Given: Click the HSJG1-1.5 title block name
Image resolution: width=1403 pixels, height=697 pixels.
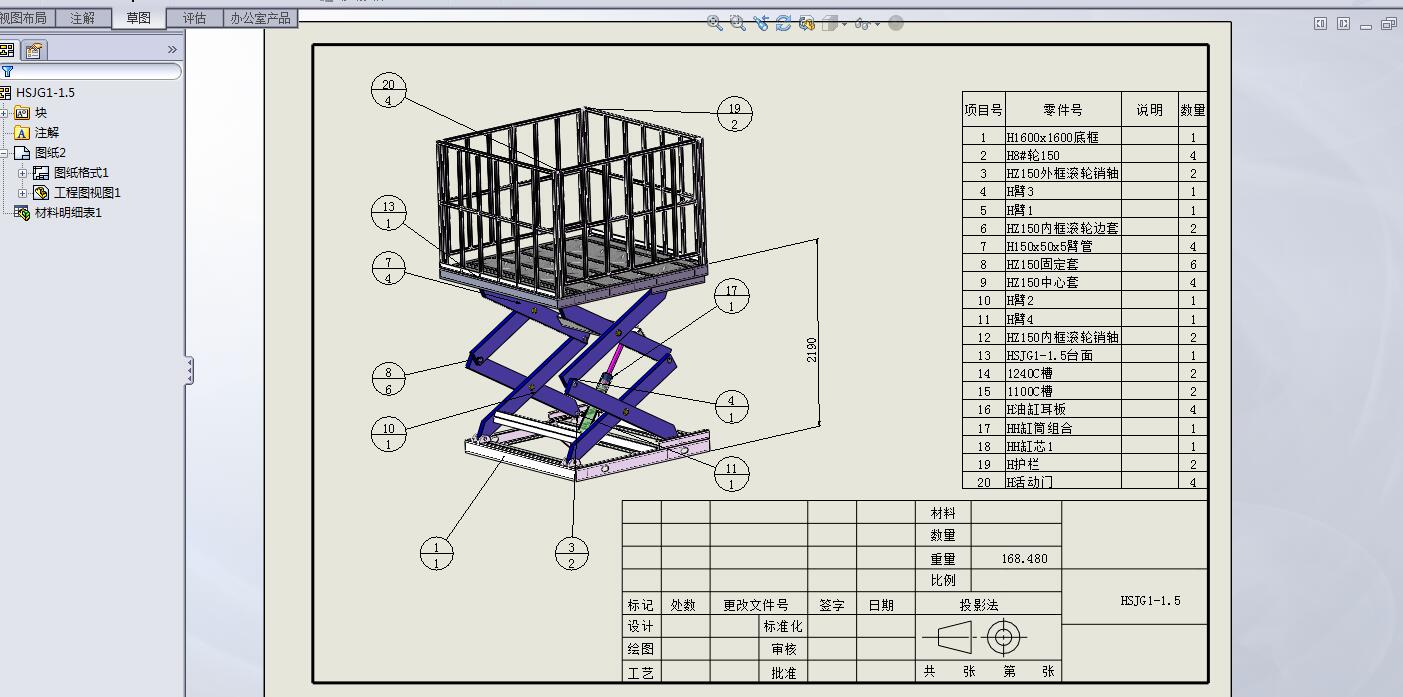Looking at the screenshot, I should pos(1150,601).
